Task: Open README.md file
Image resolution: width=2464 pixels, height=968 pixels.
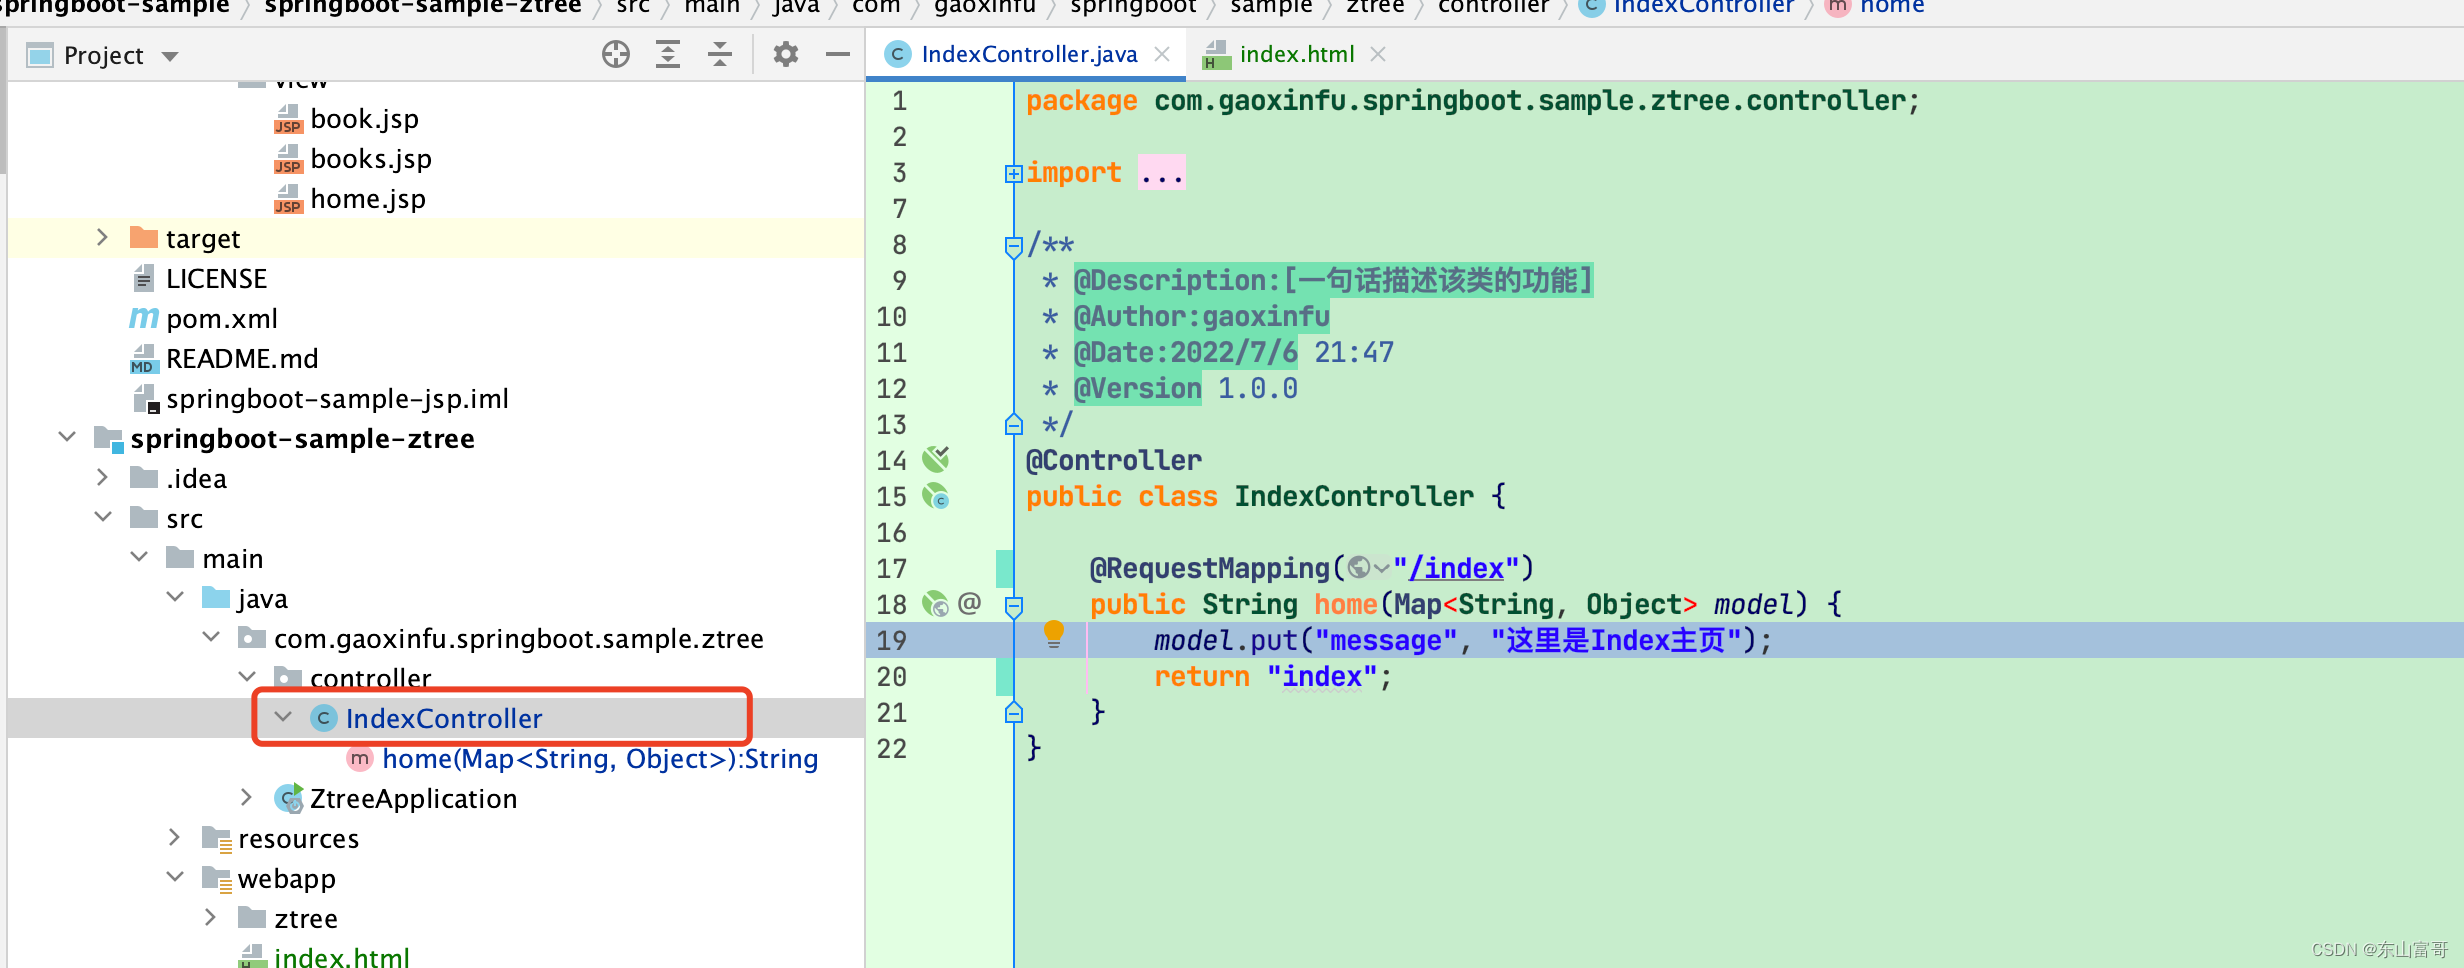Action: click(x=242, y=359)
